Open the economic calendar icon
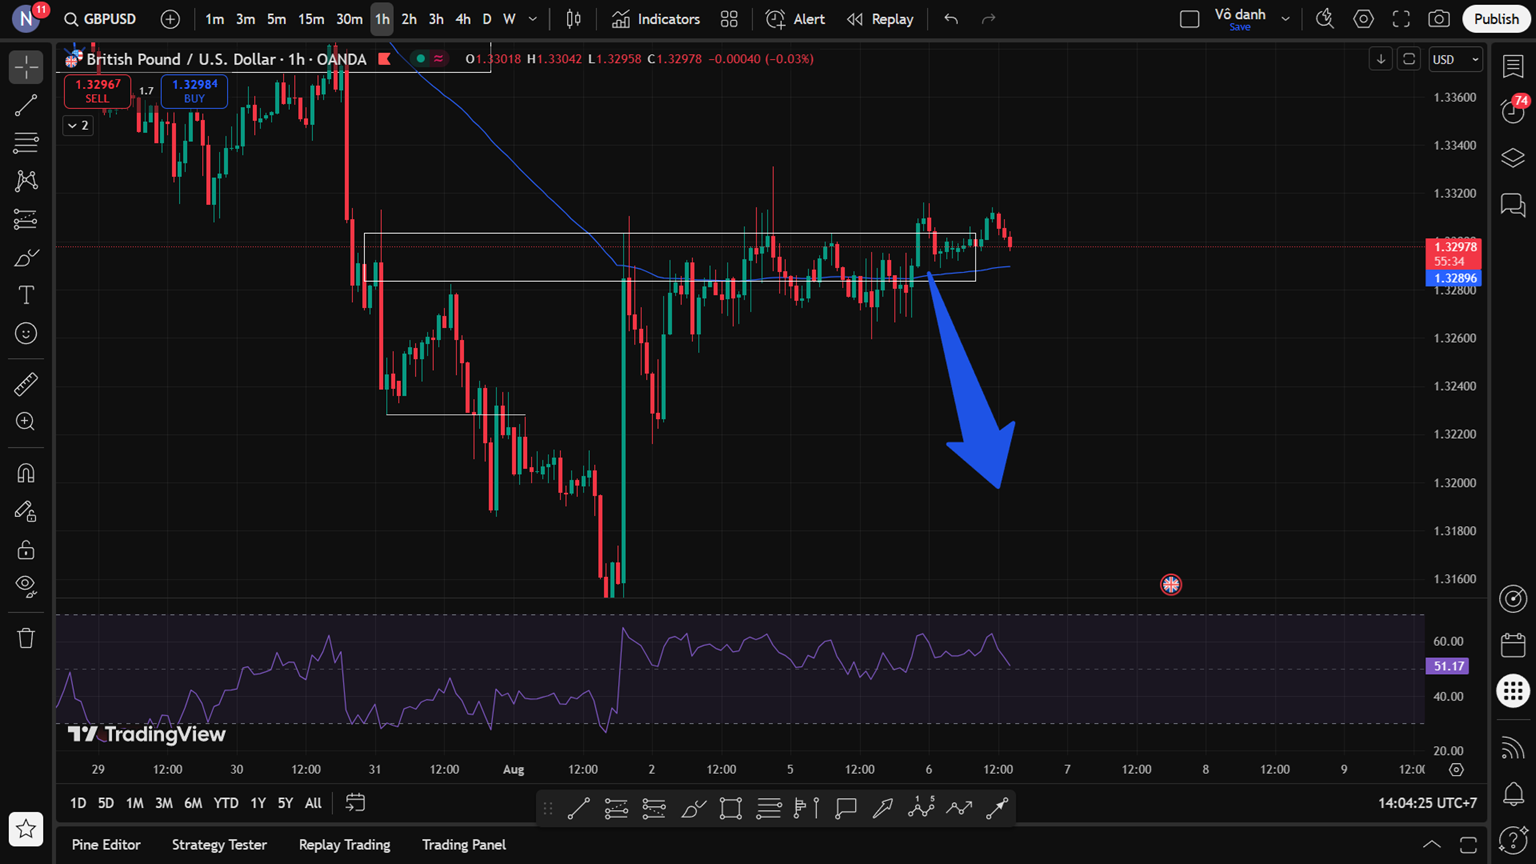 1513,645
